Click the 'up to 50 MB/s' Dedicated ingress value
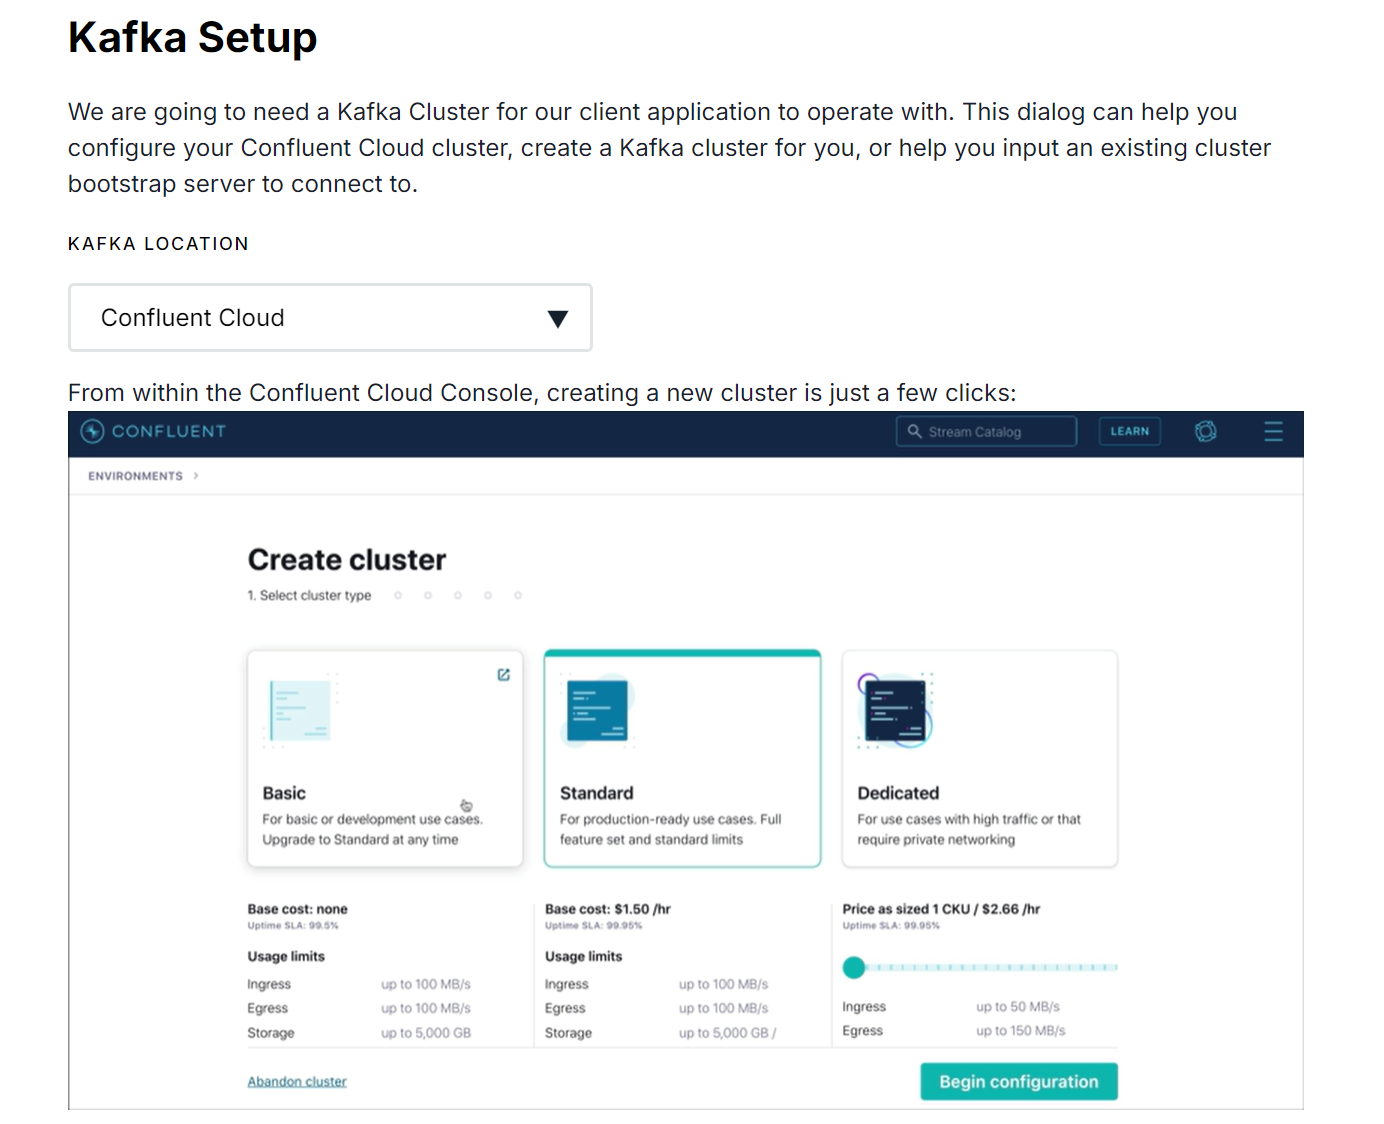Viewport: 1384px width, 1124px height. click(1018, 1007)
